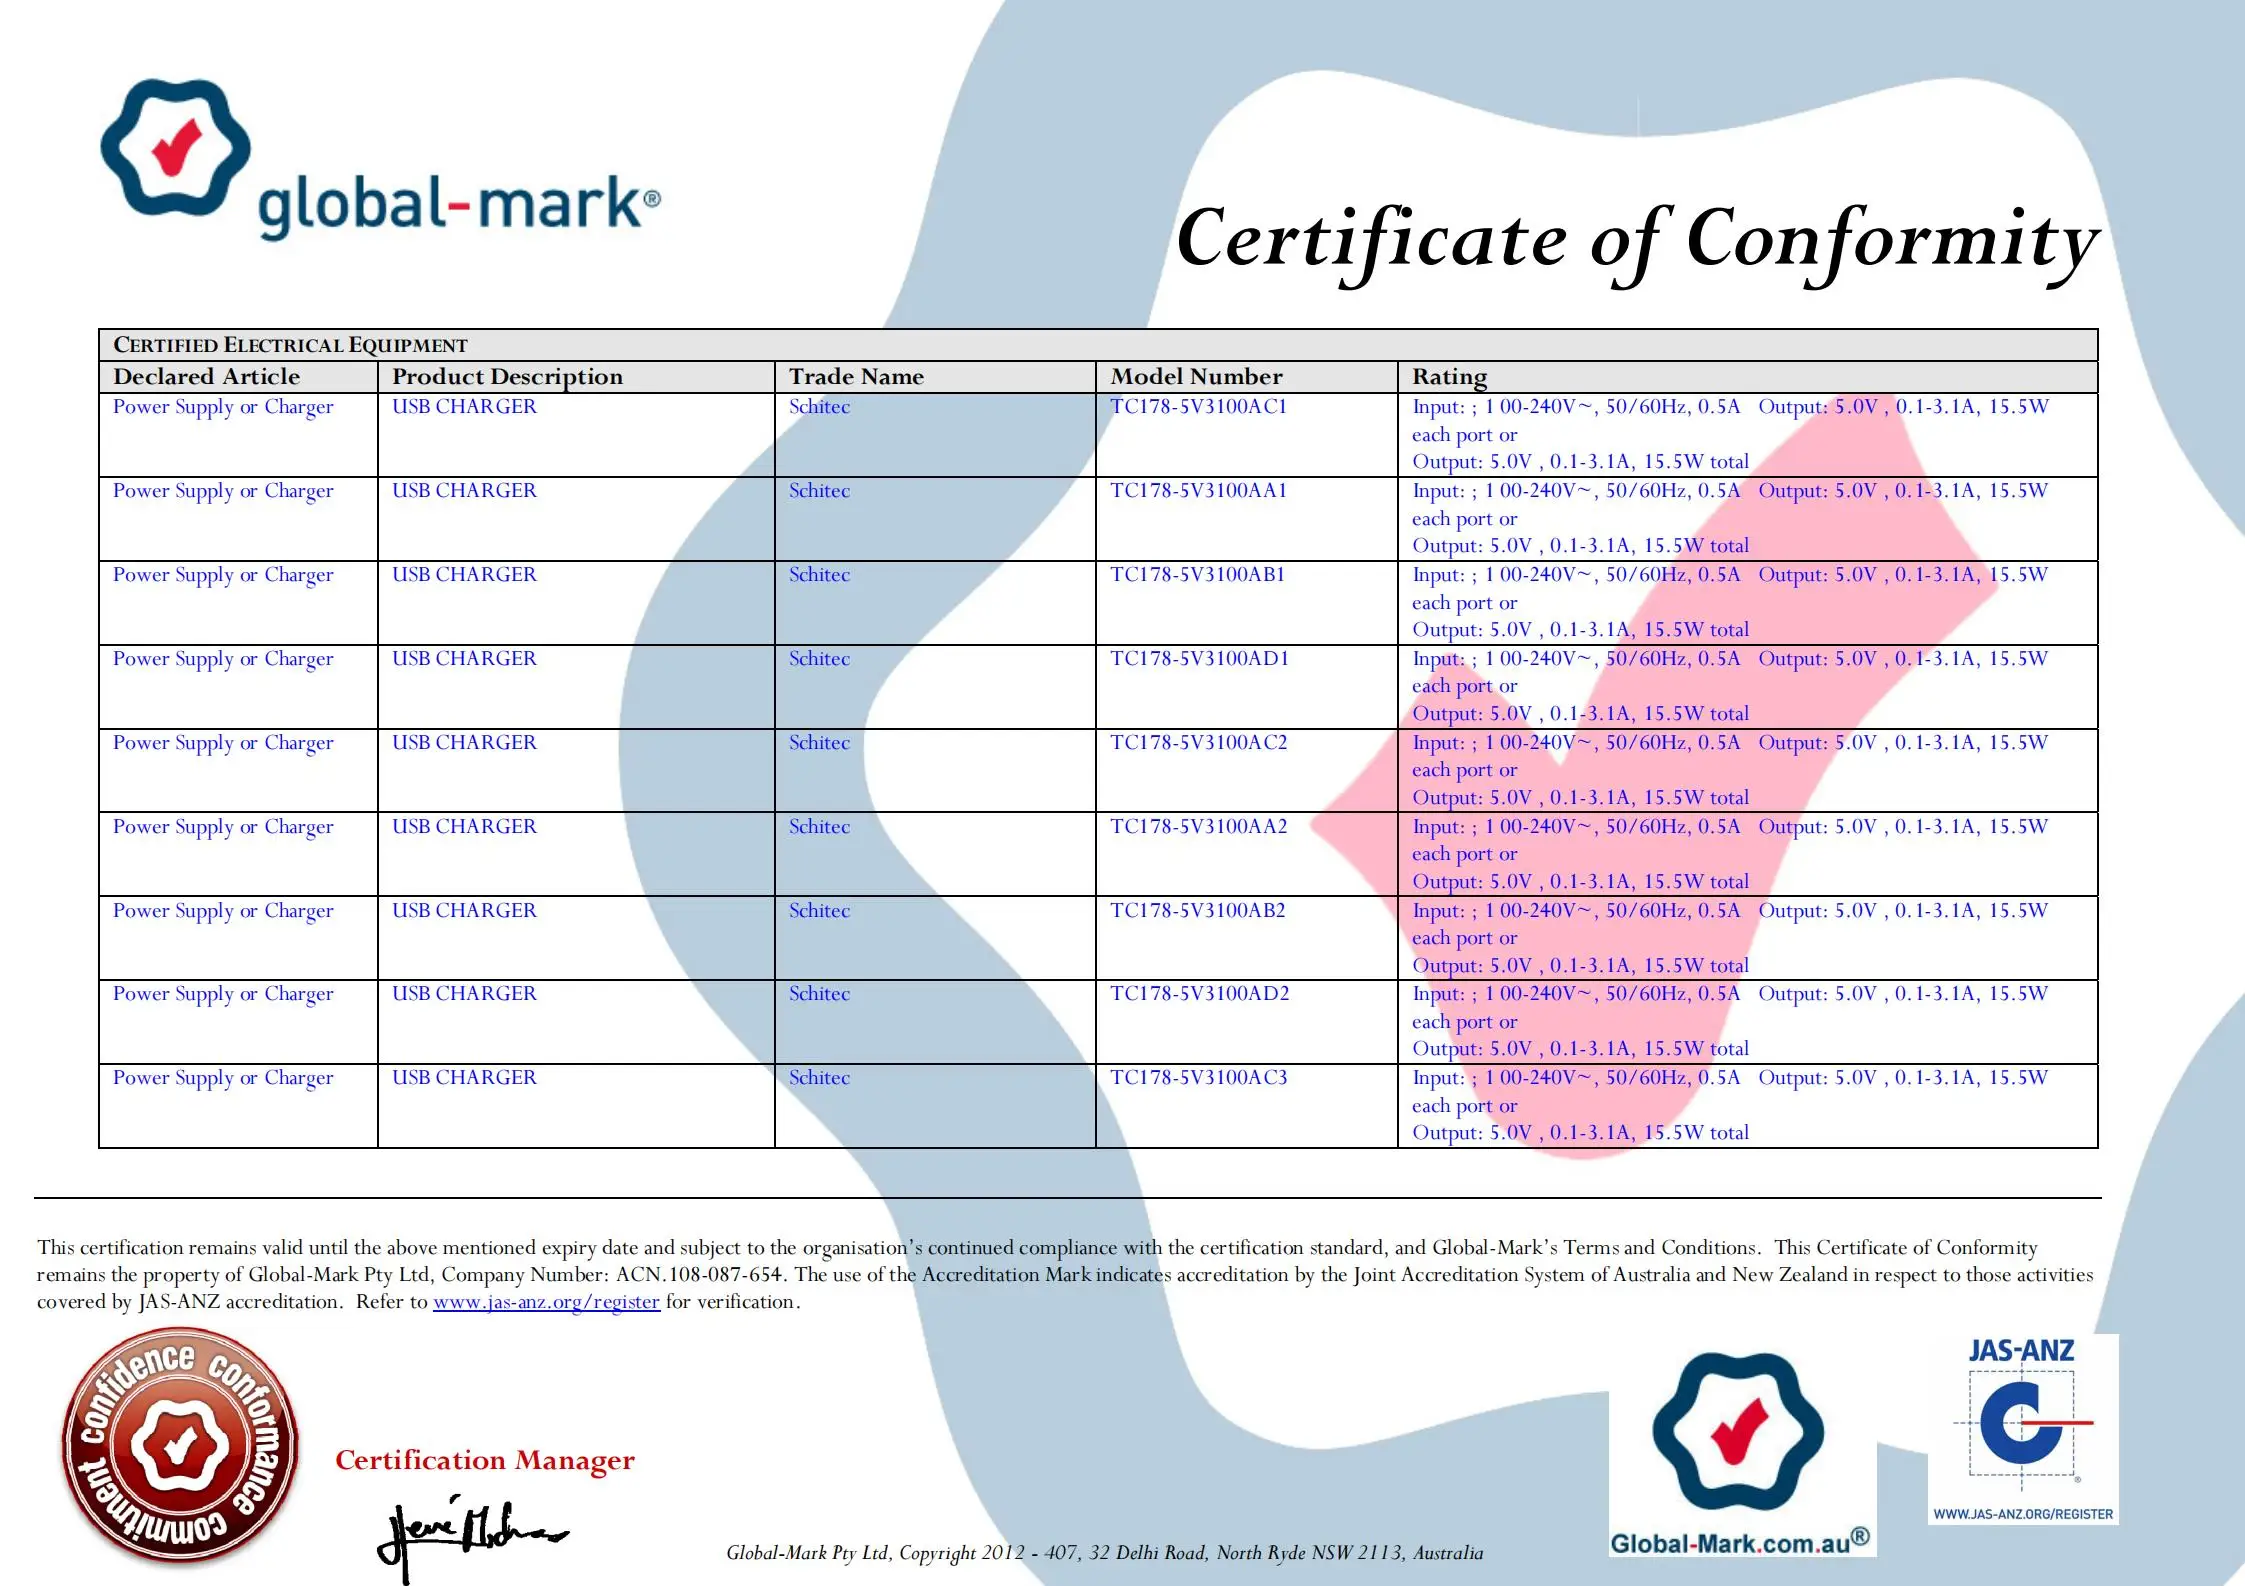Screen dimensions: 2245x1586
Task: Click the red confidence conformance commitment seal
Action: [x=180, y=1446]
